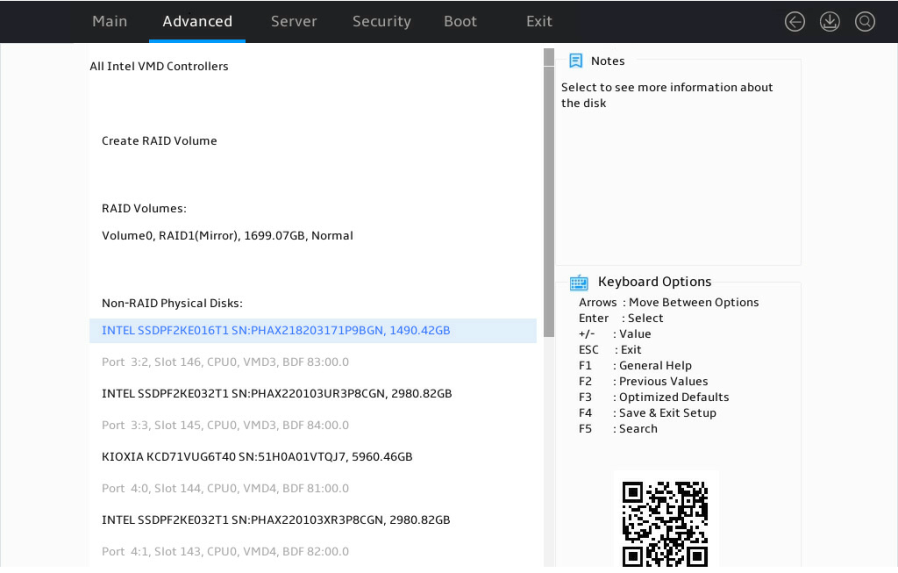Select the KIOXIA KCD71VUG6T40 disk
This screenshot has height=573, width=898.
coord(257,456)
